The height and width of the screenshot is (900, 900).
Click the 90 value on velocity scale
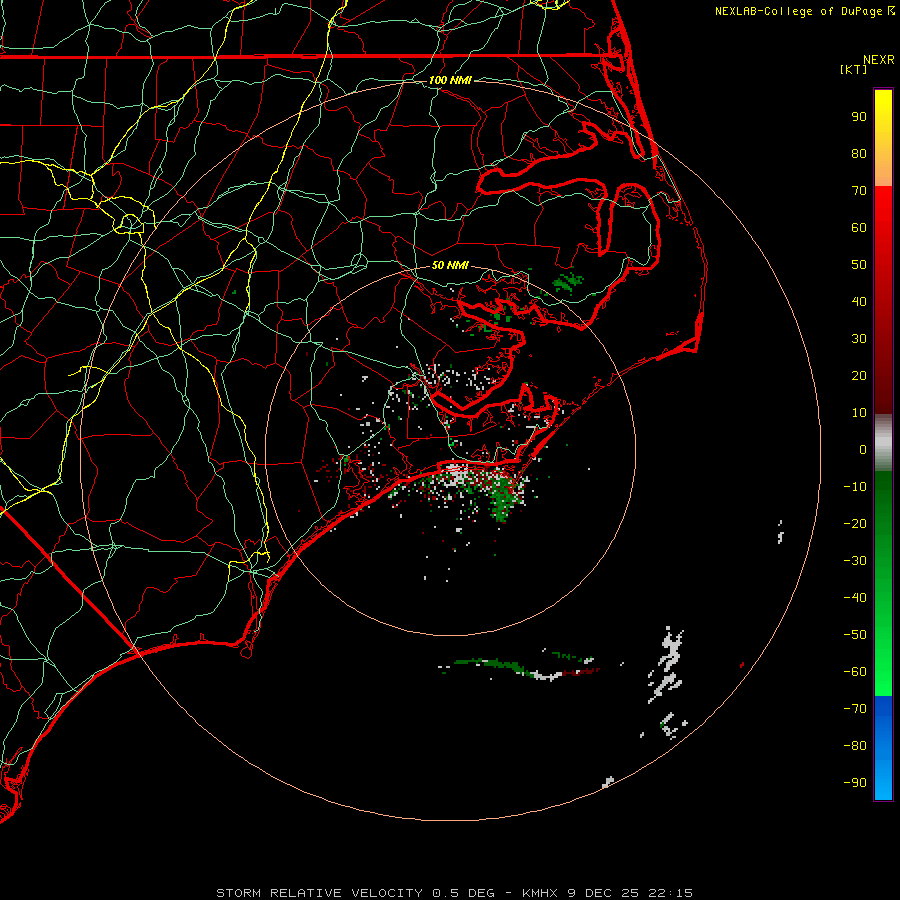[859, 117]
